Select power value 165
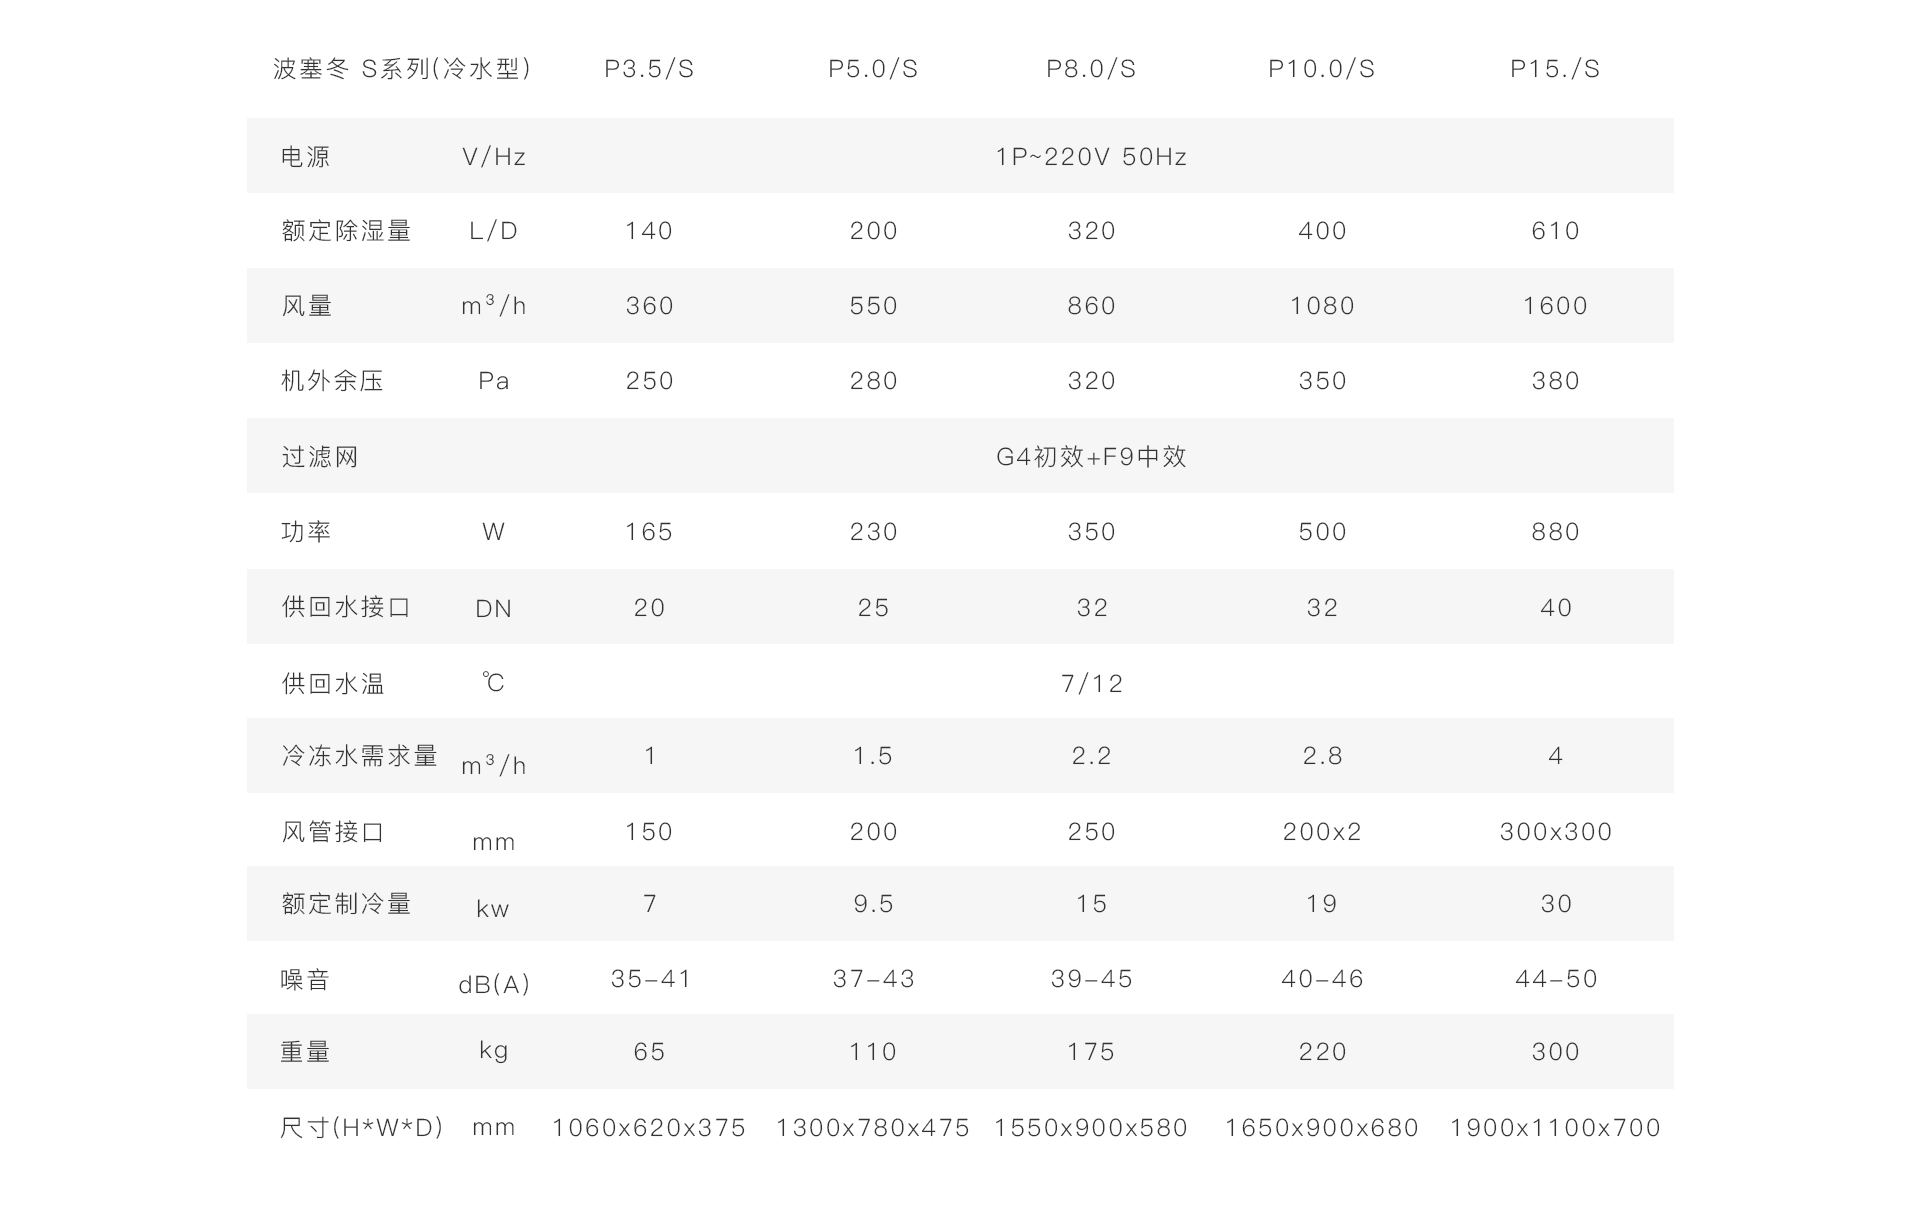This screenshot has height=1215, width=1920. pos(649,532)
